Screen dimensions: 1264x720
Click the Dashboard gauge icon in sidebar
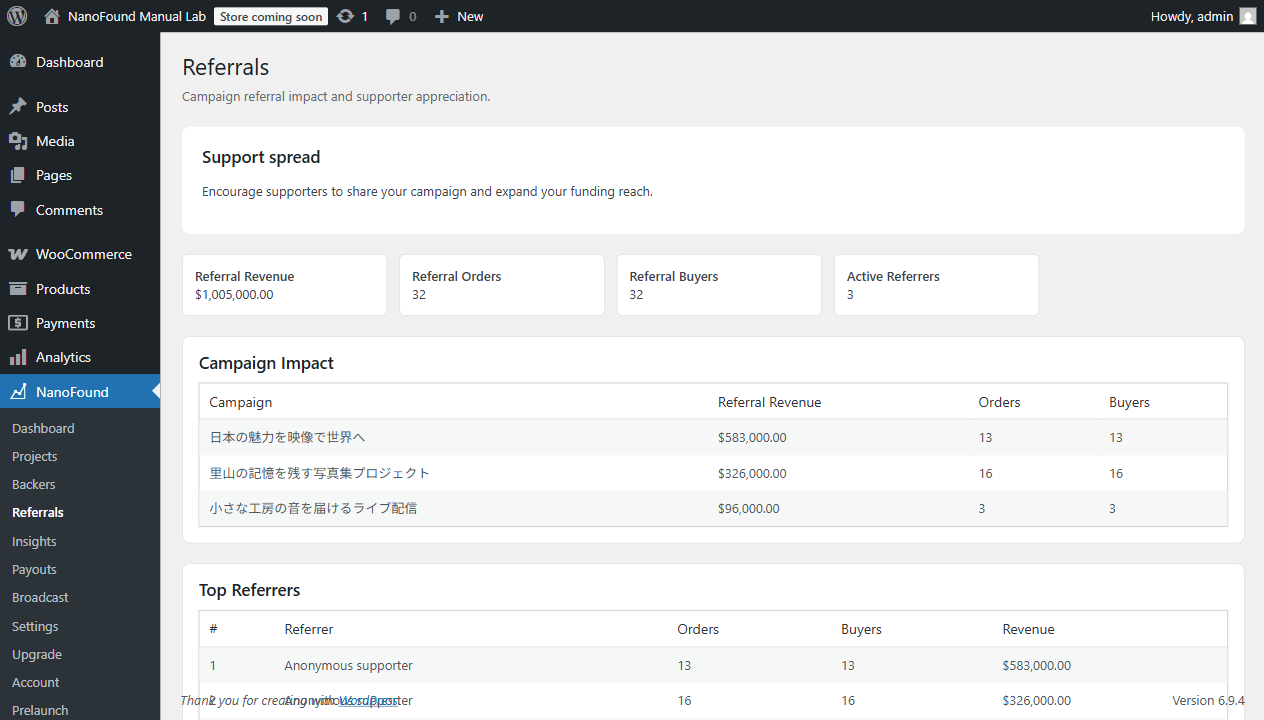18,62
